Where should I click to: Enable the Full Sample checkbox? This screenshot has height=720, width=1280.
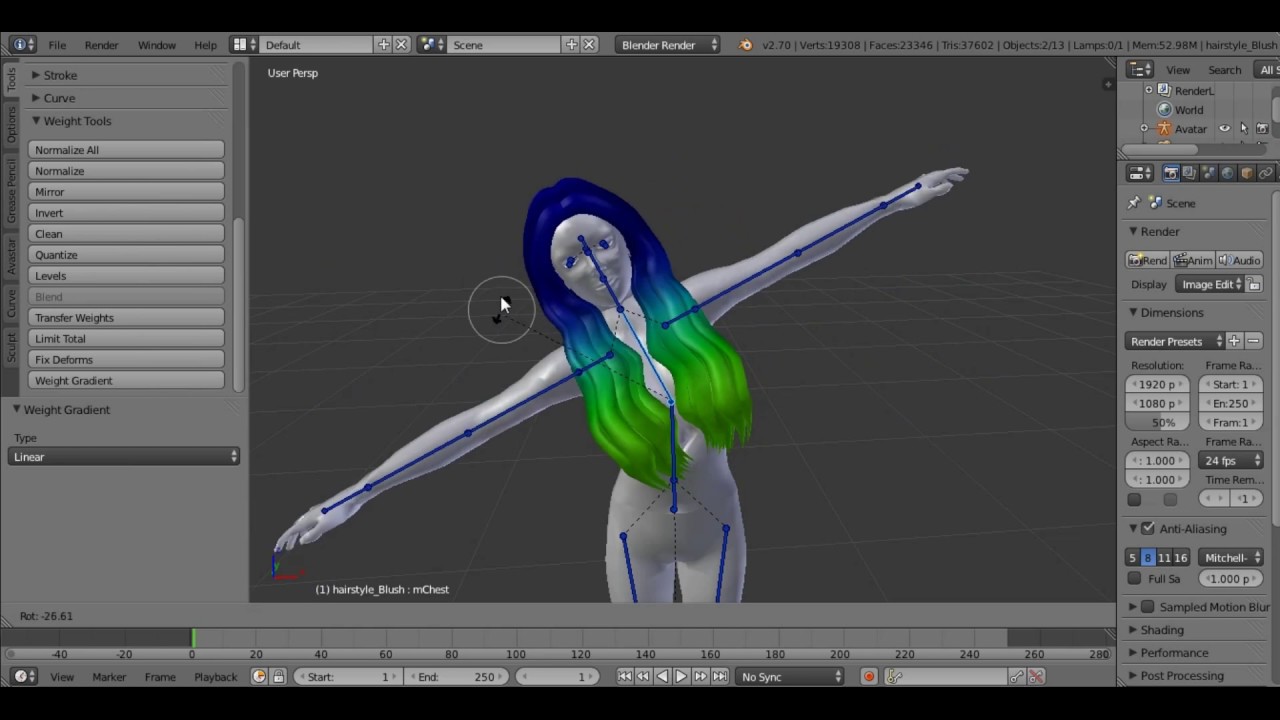click(x=1134, y=579)
